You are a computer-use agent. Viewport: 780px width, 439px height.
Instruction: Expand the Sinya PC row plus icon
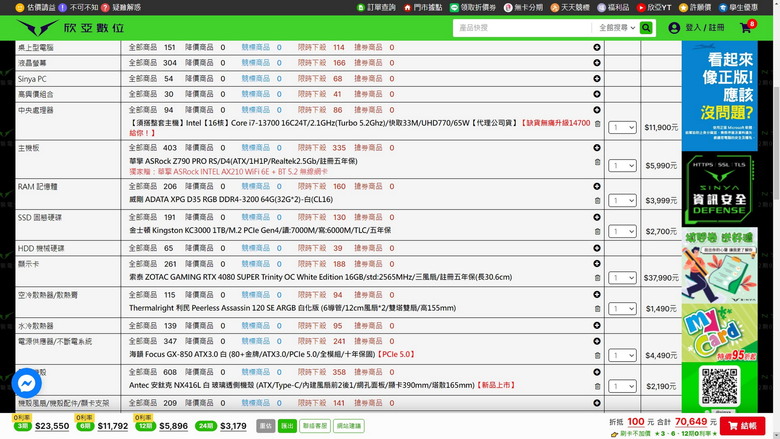[x=596, y=79]
